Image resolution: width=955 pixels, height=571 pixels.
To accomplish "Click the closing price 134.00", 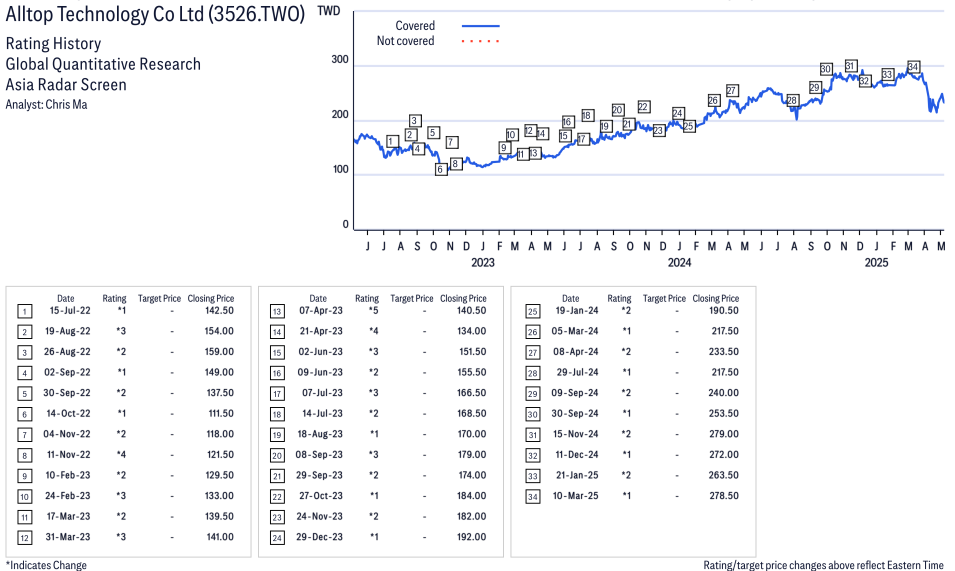I will [472, 331].
